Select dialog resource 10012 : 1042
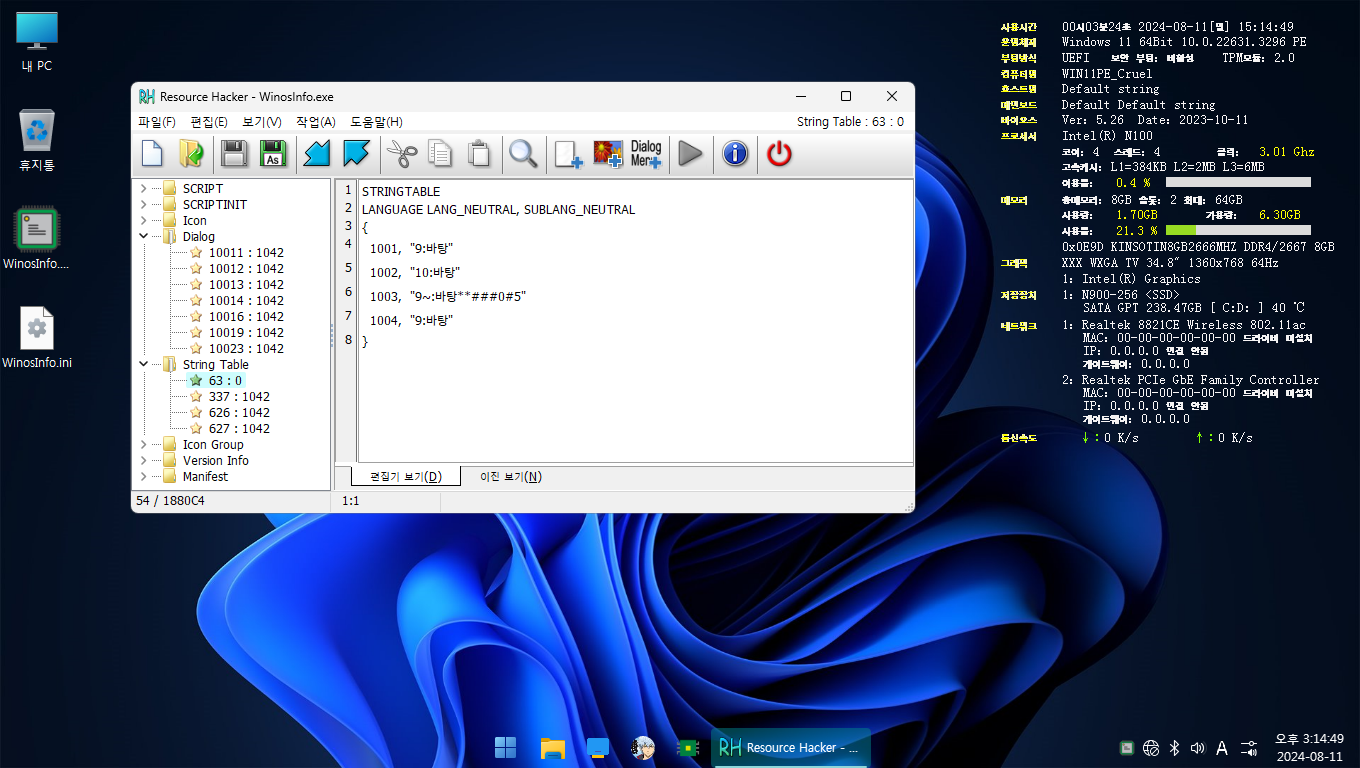Viewport: 1360px width, 768px height. (x=246, y=268)
